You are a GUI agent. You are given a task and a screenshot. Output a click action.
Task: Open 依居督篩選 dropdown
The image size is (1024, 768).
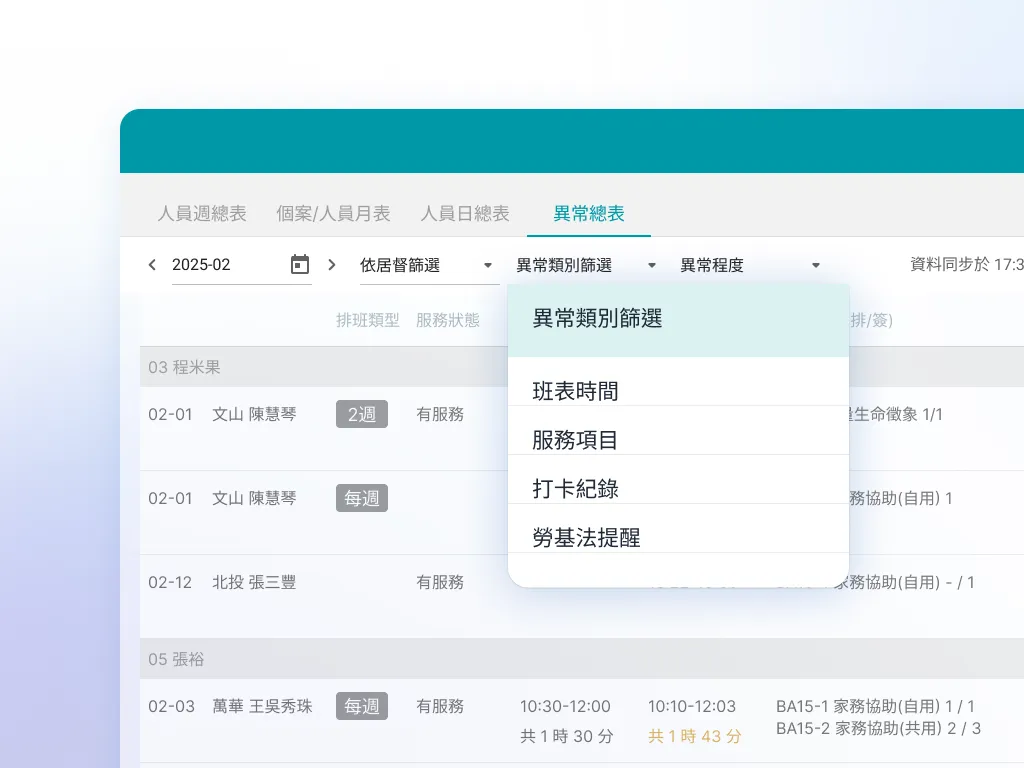click(x=428, y=265)
